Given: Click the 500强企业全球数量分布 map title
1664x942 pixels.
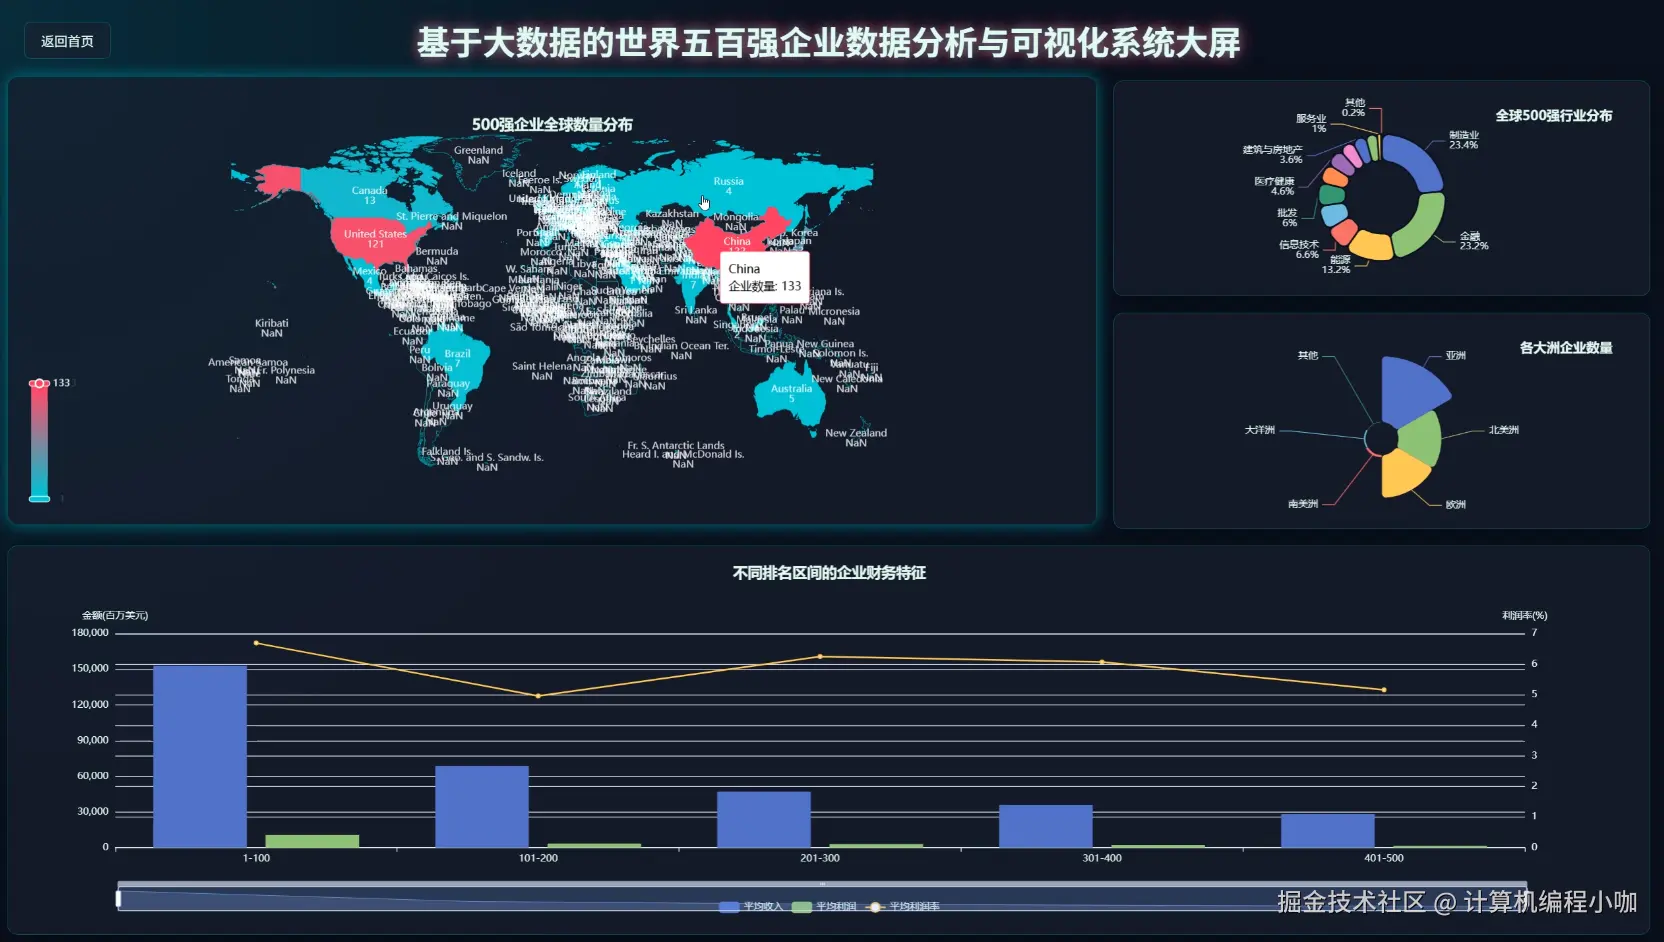Looking at the screenshot, I should coord(552,124).
